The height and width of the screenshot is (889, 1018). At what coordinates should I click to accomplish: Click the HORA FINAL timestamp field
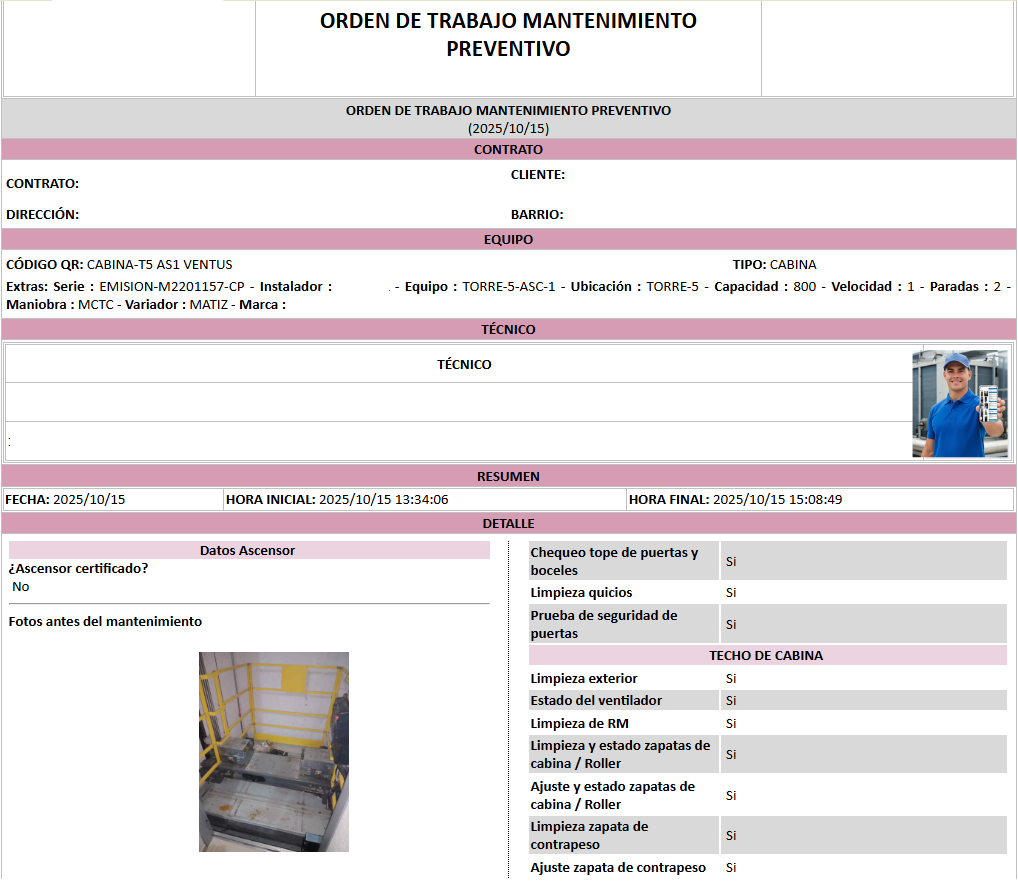pyautogui.click(x=734, y=500)
